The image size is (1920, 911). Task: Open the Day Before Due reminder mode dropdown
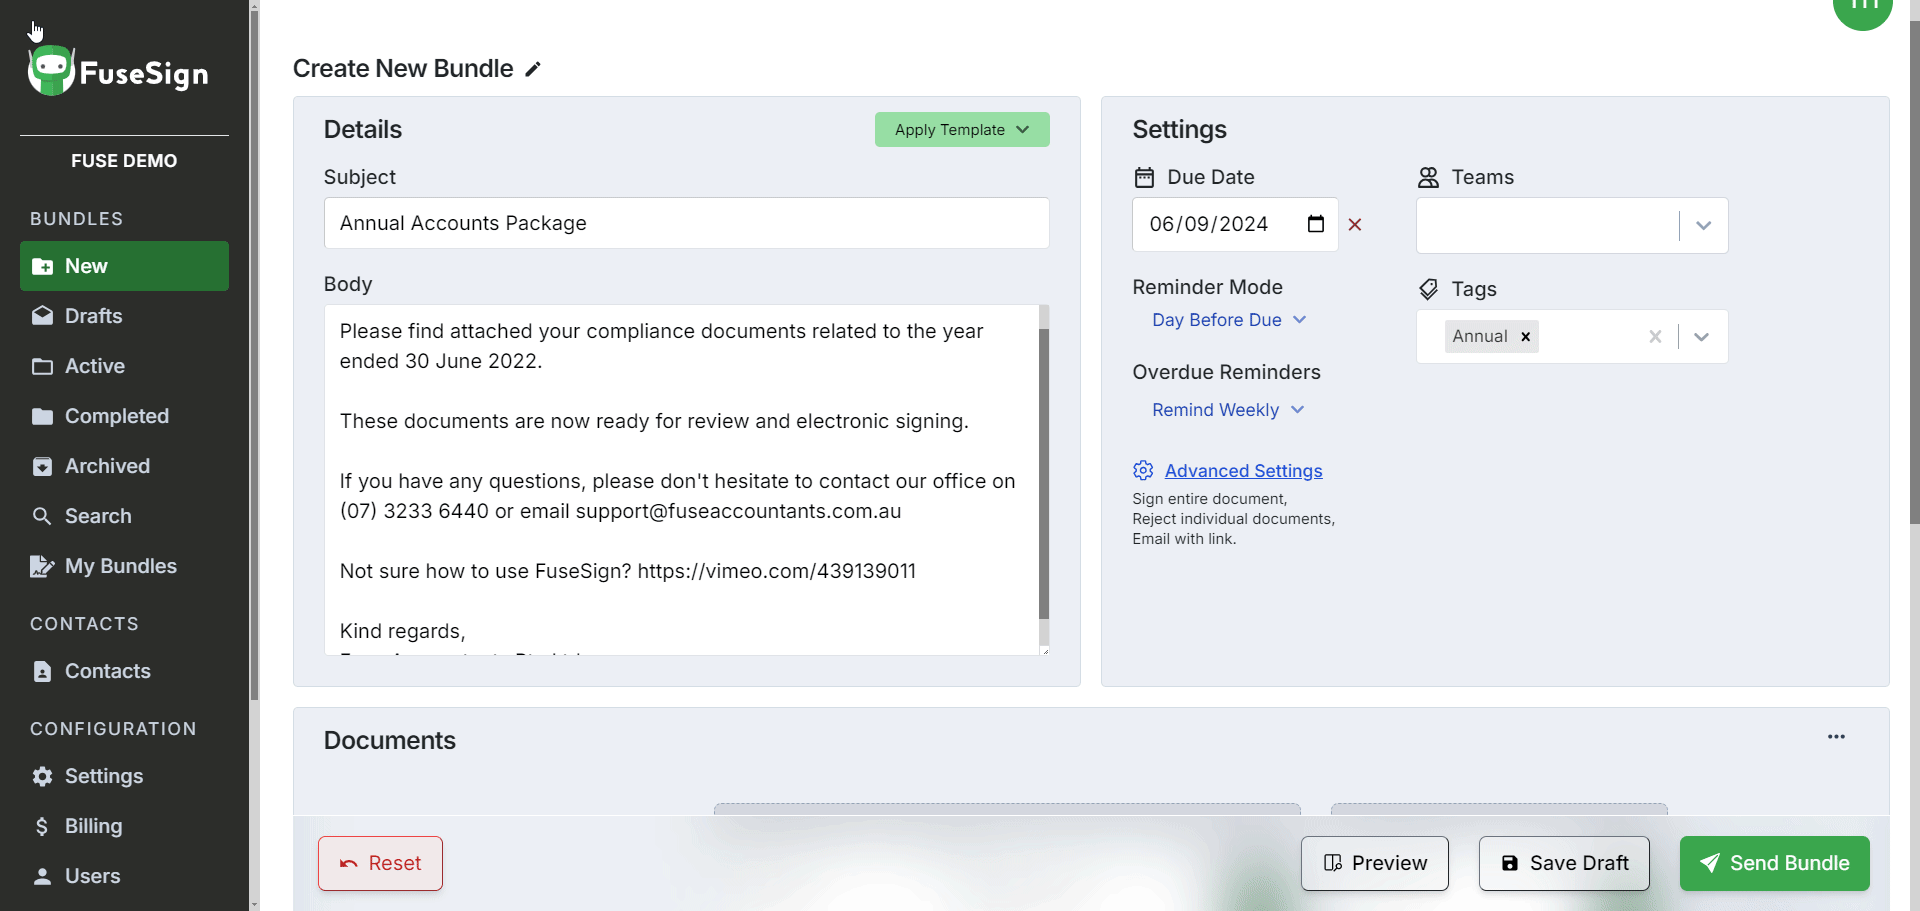coord(1228,320)
